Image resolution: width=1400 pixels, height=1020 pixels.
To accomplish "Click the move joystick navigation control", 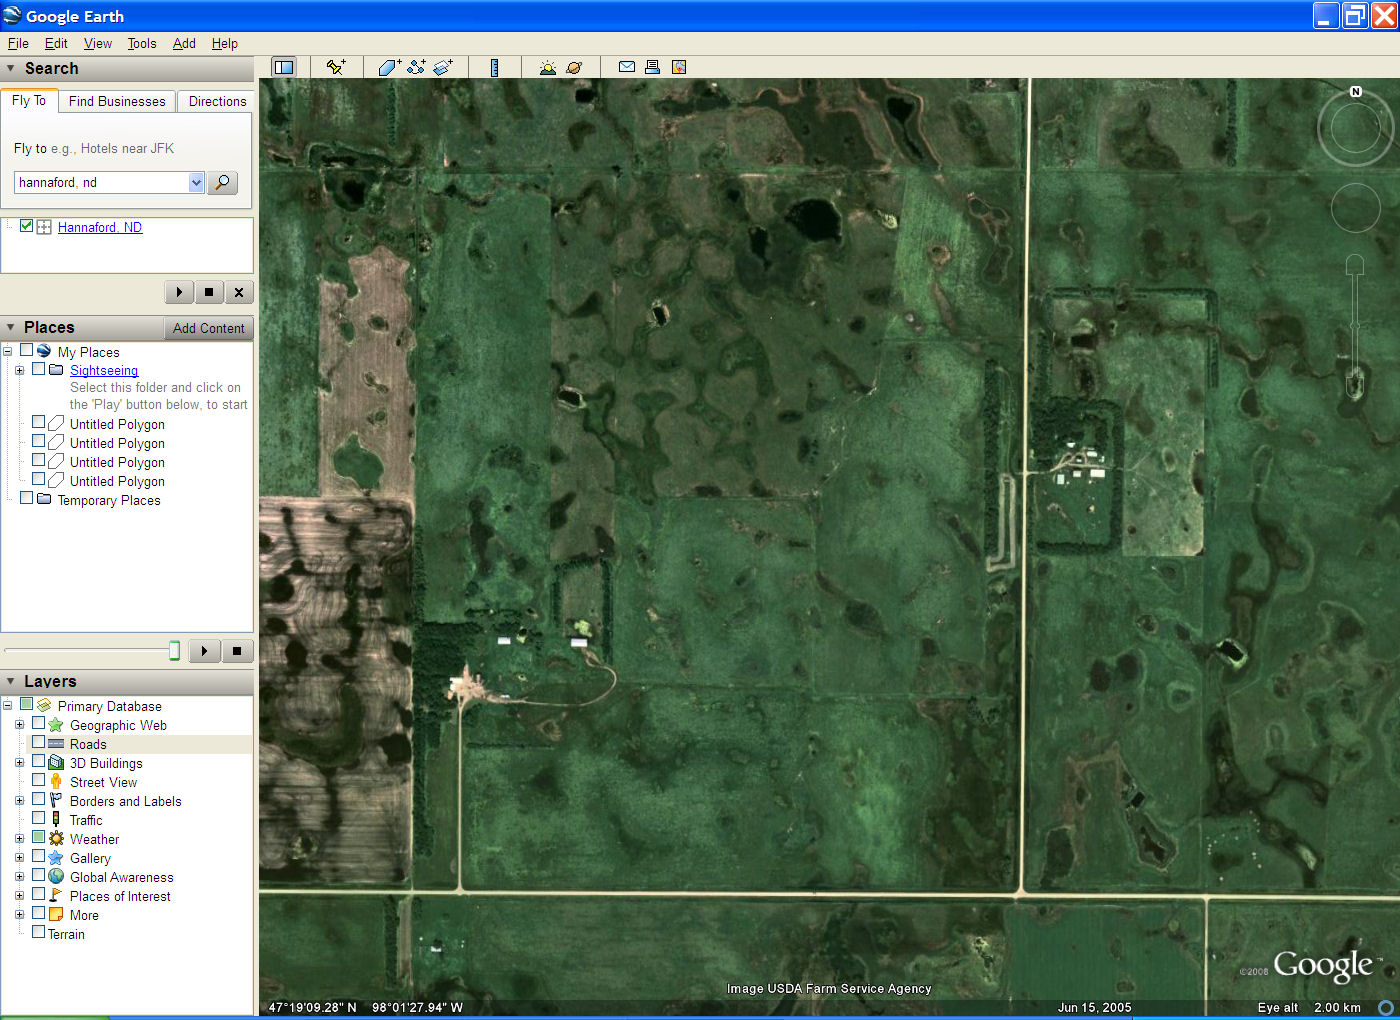I will (x=1355, y=208).
